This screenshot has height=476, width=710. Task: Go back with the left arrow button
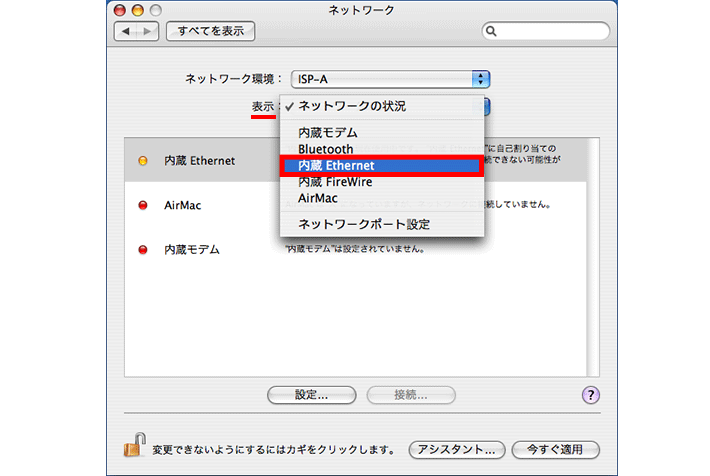coord(127,32)
